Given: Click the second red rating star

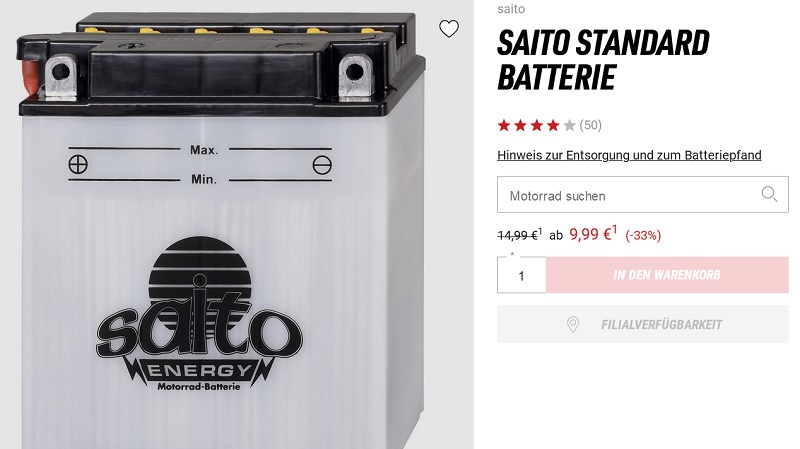Looking at the screenshot, I should pos(520,126).
